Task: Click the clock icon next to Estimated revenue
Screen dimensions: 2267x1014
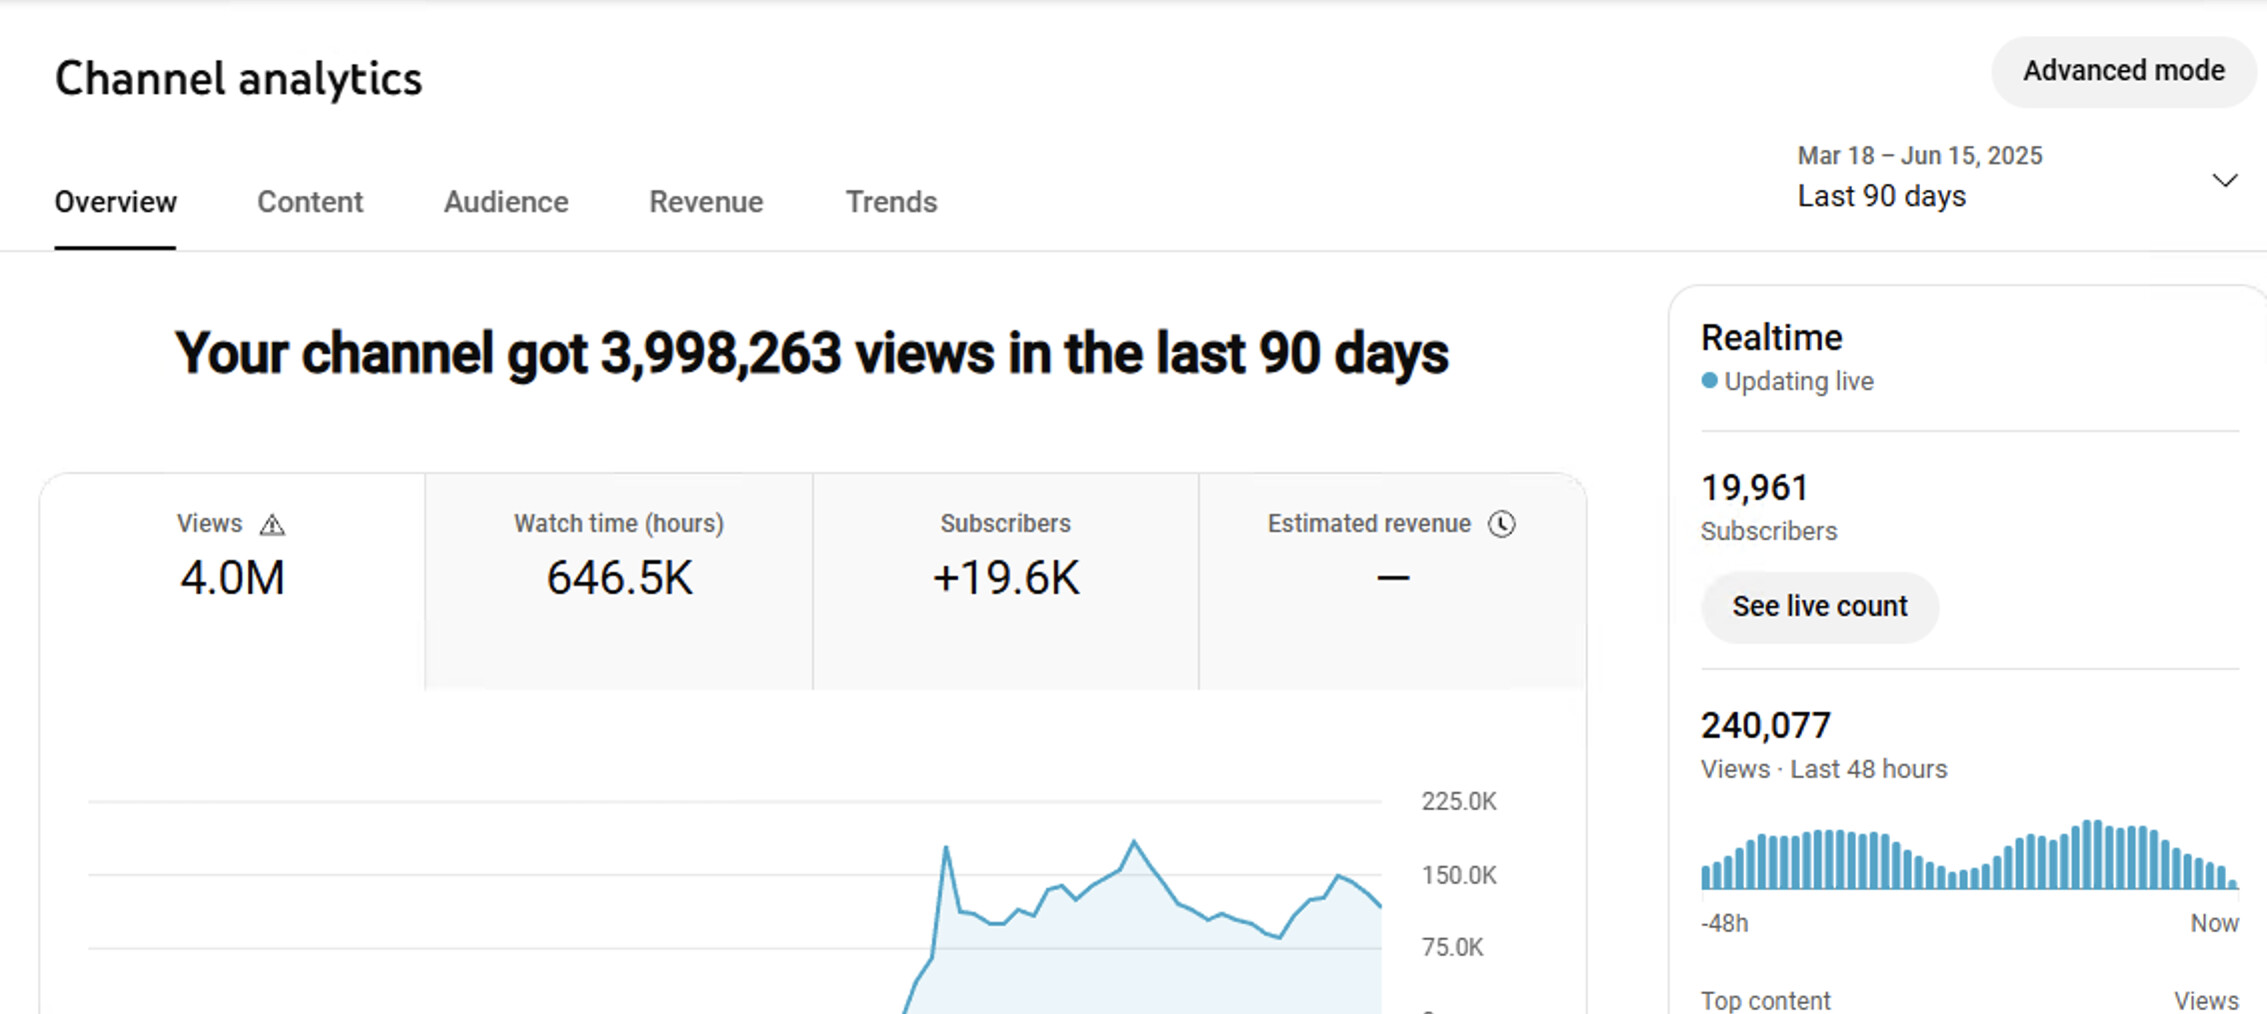Action: [x=1501, y=524]
